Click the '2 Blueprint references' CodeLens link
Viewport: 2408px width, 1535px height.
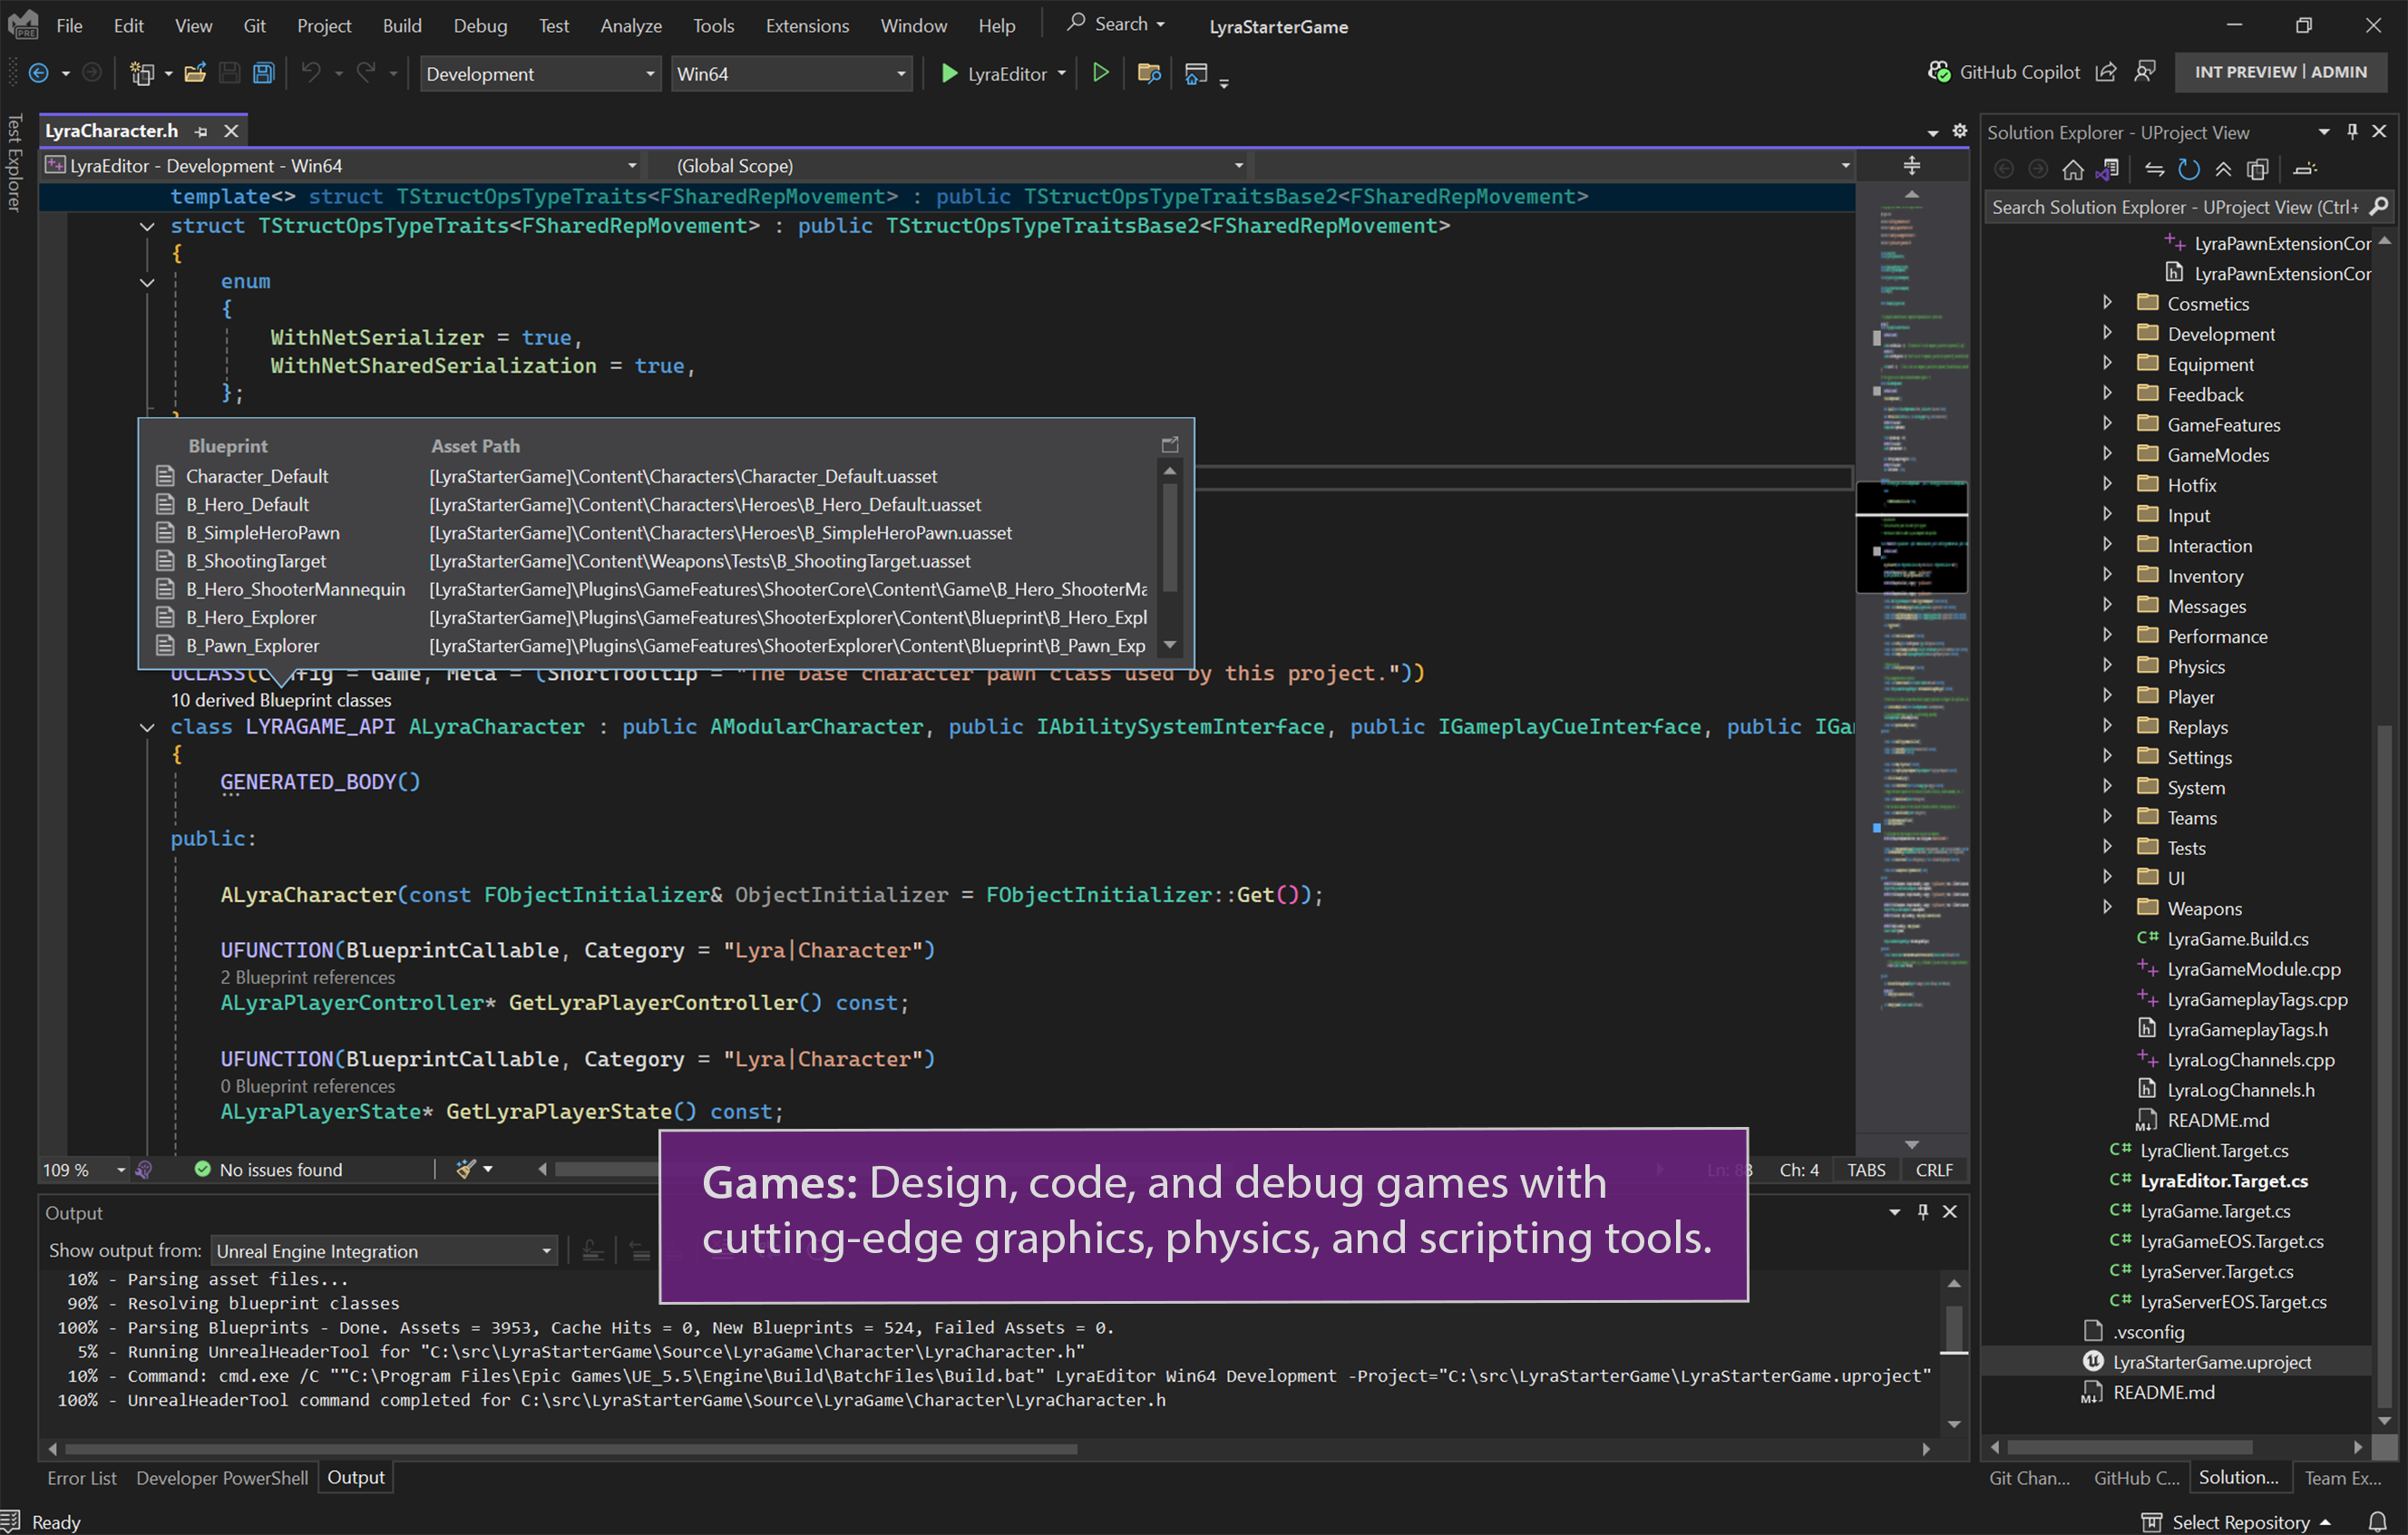tap(307, 977)
